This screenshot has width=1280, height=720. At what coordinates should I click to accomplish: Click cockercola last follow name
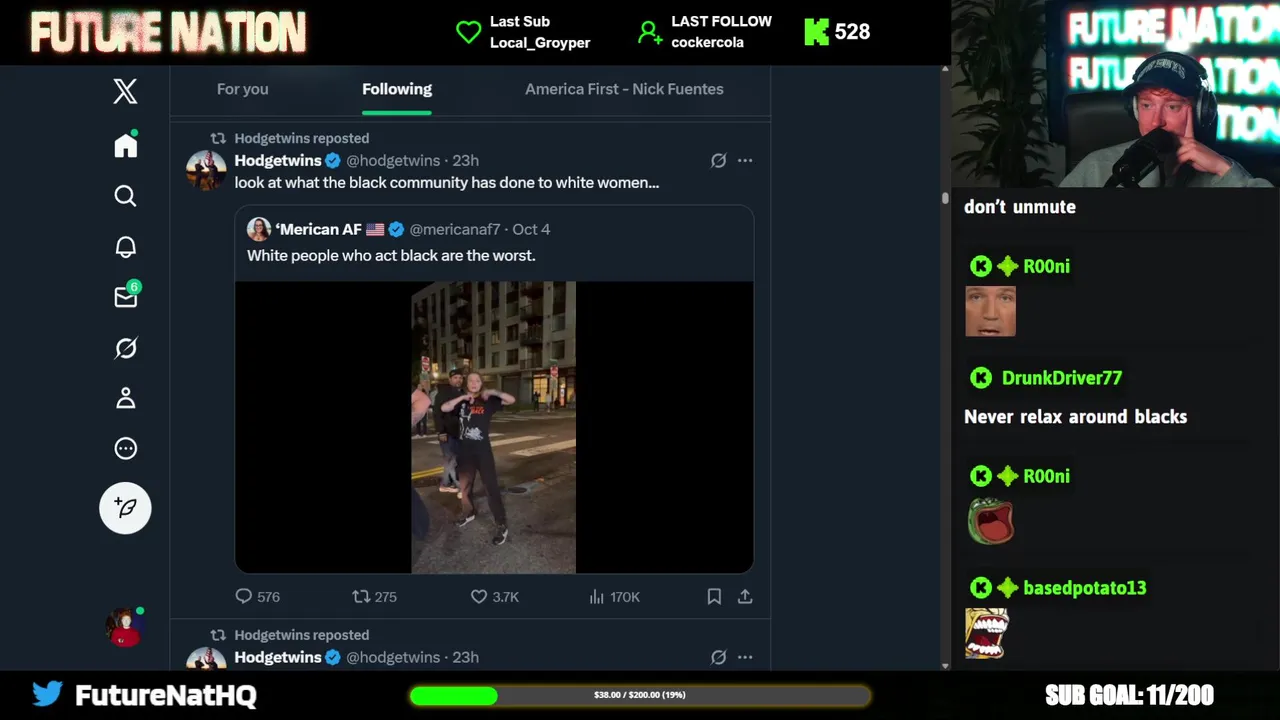(707, 43)
